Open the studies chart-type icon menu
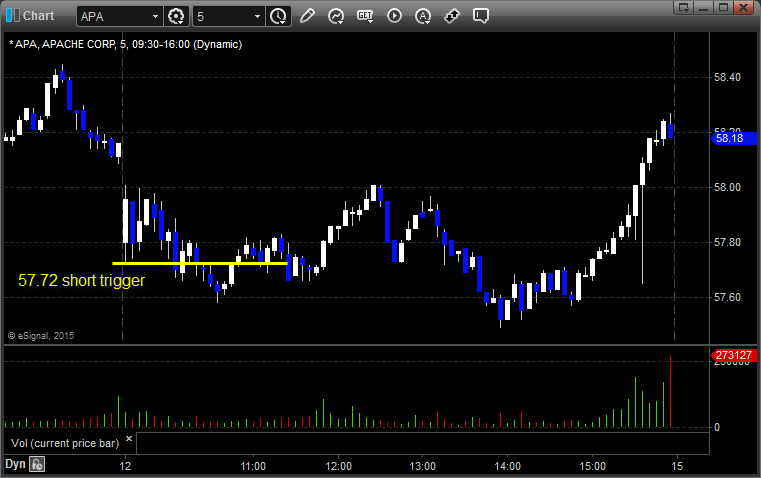This screenshot has height=478, width=761. (336, 16)
